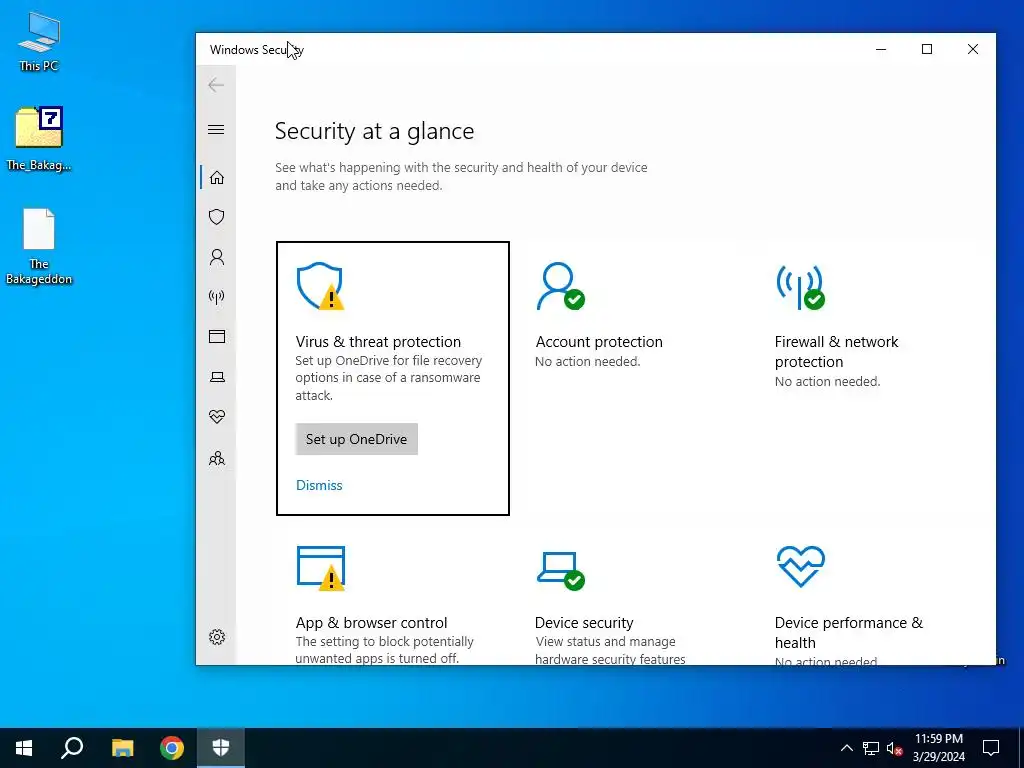Minimize the Windows Security window
This screenshot has width=1024, height=768.
click(881, 49)
